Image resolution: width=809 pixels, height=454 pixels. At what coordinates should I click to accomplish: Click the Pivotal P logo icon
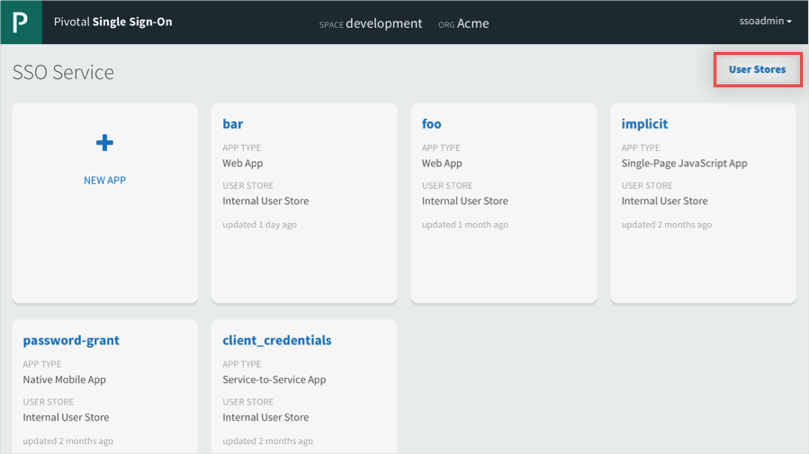coord(21,22)
